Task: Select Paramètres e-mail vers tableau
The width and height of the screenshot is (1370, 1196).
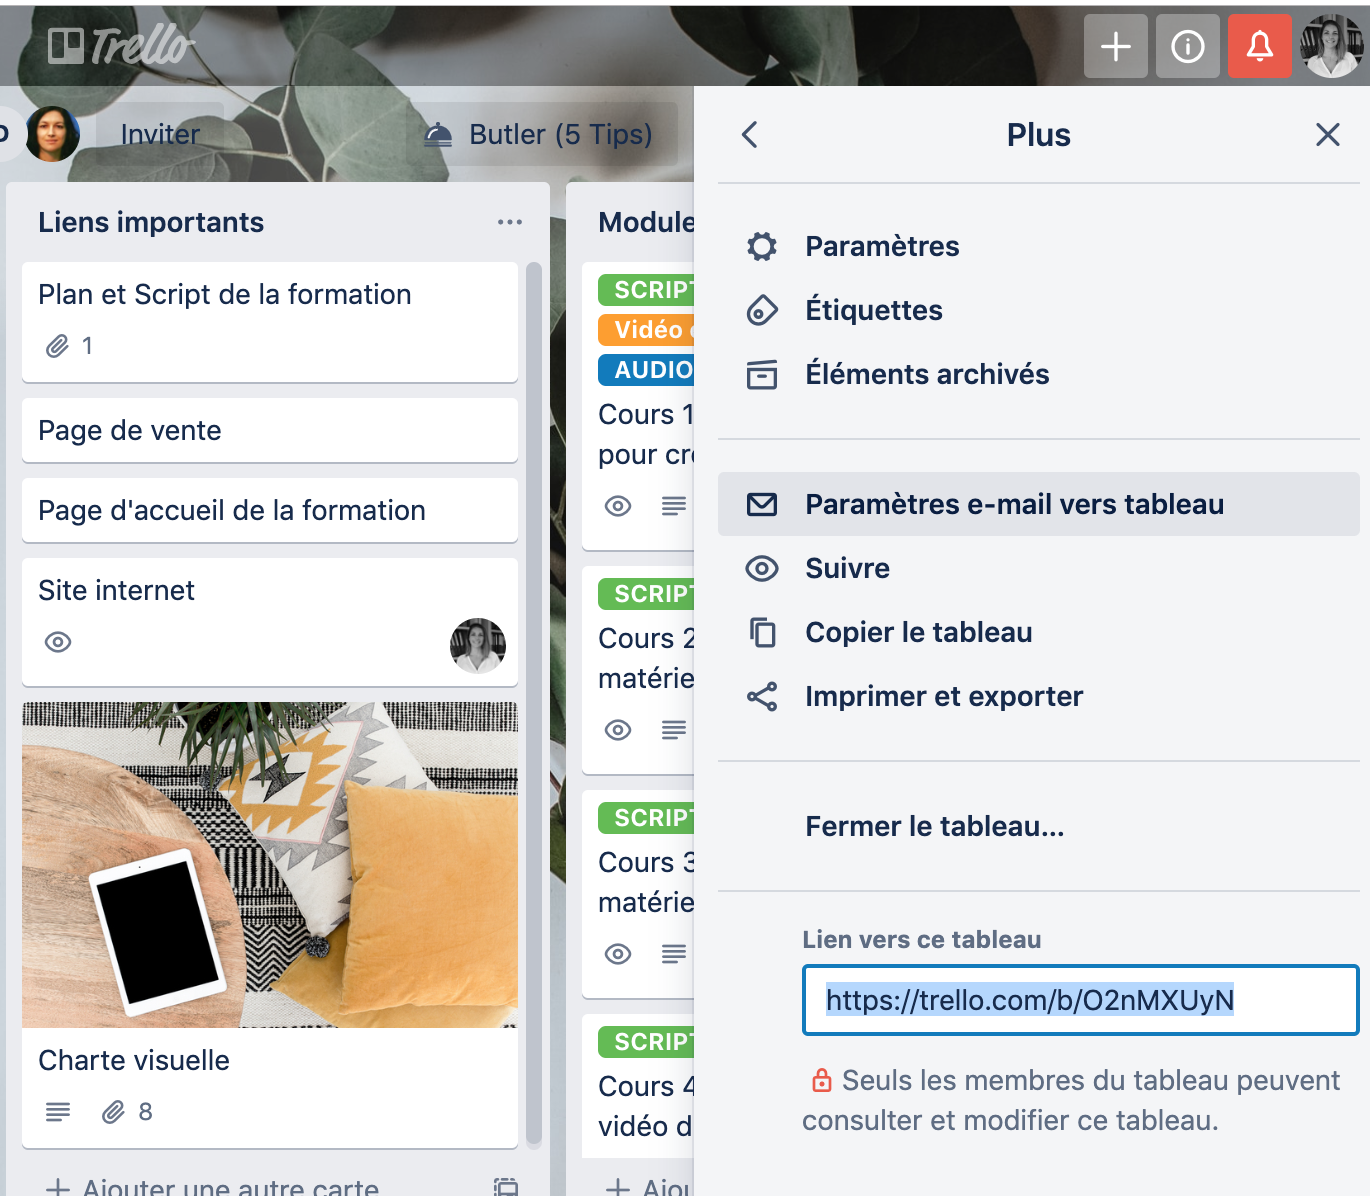Action: coord(1013,504)
